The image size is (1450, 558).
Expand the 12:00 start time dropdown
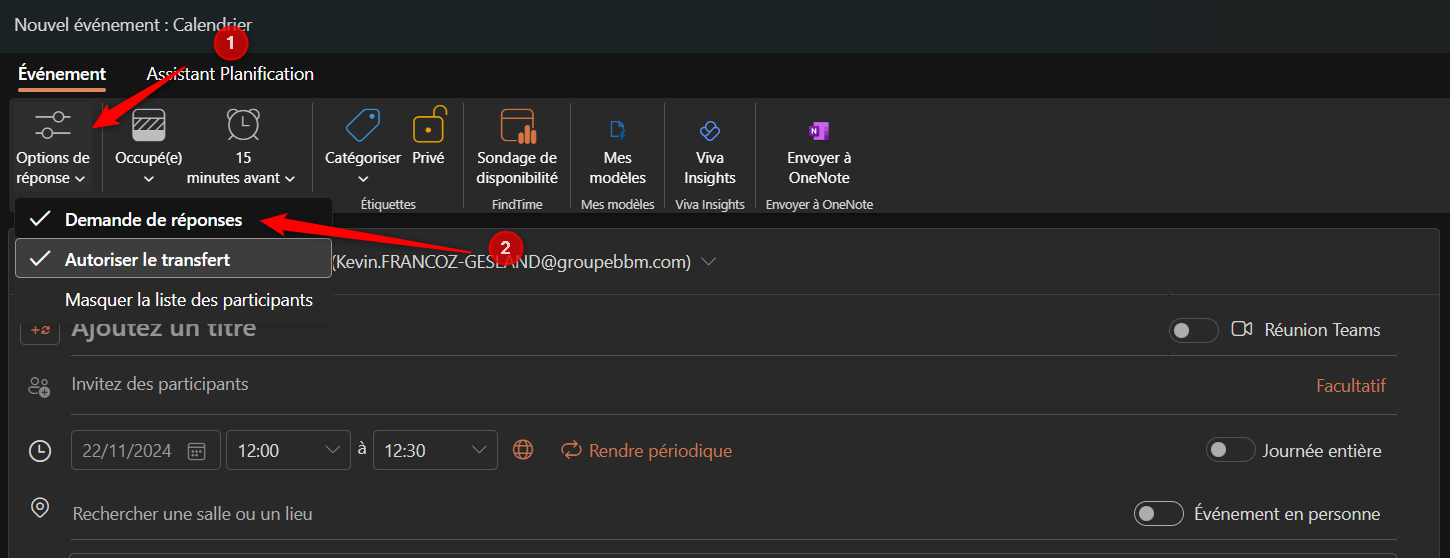click(332, 450)
